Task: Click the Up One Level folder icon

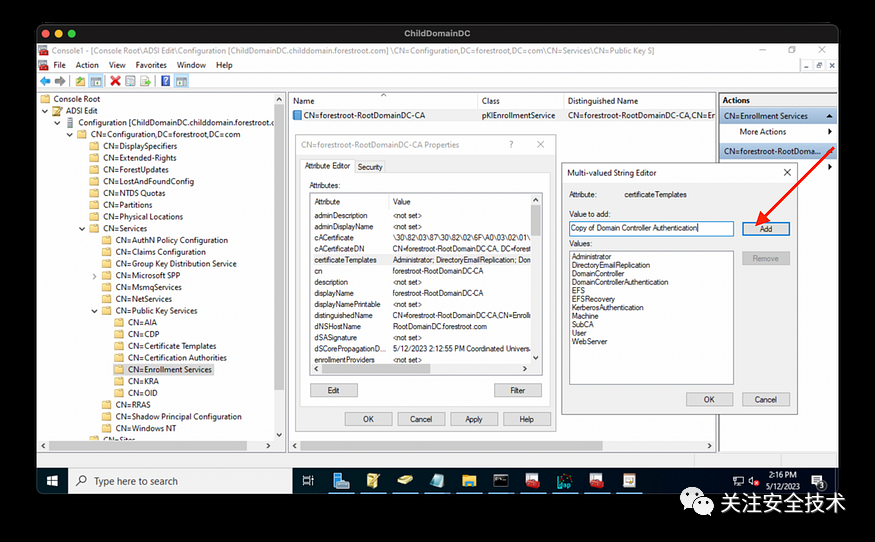Action: [80, 81]
